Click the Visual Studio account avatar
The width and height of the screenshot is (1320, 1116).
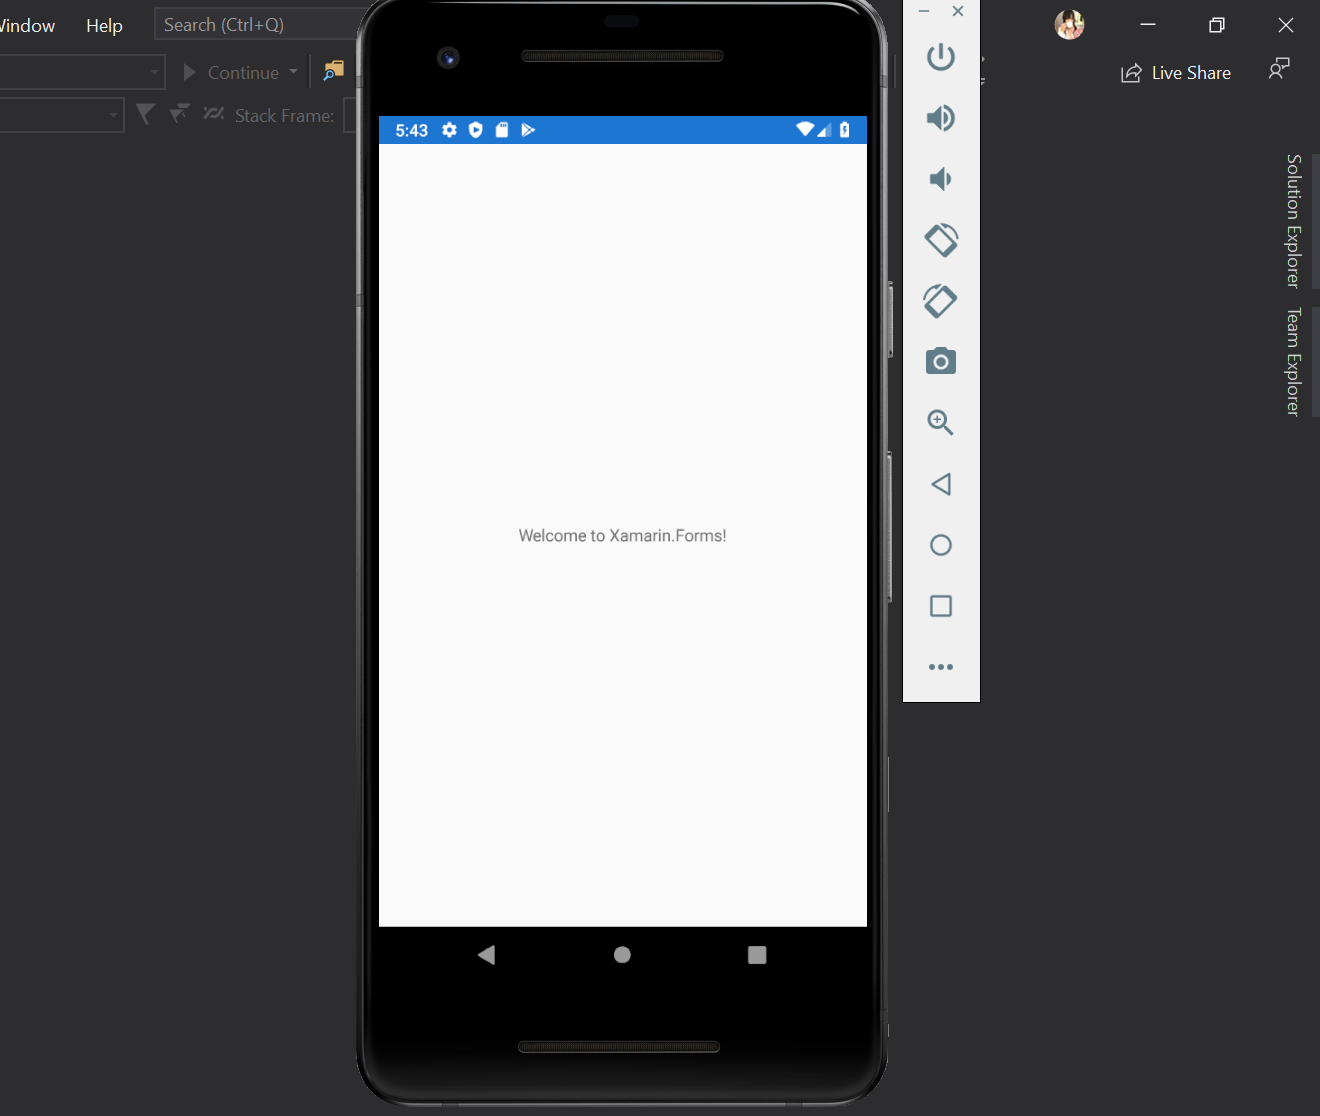(x=1069, y=25)
